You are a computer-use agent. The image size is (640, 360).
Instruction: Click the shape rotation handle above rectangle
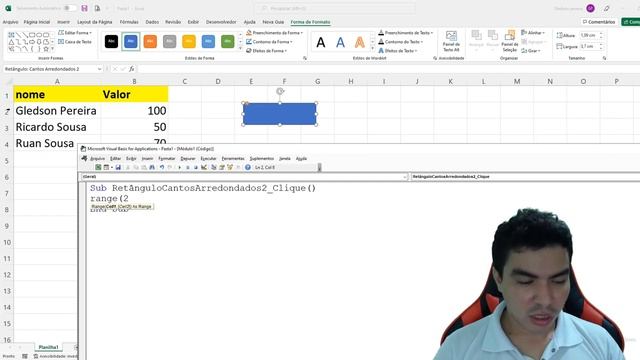pyautogui.click(x=280, y=91)
